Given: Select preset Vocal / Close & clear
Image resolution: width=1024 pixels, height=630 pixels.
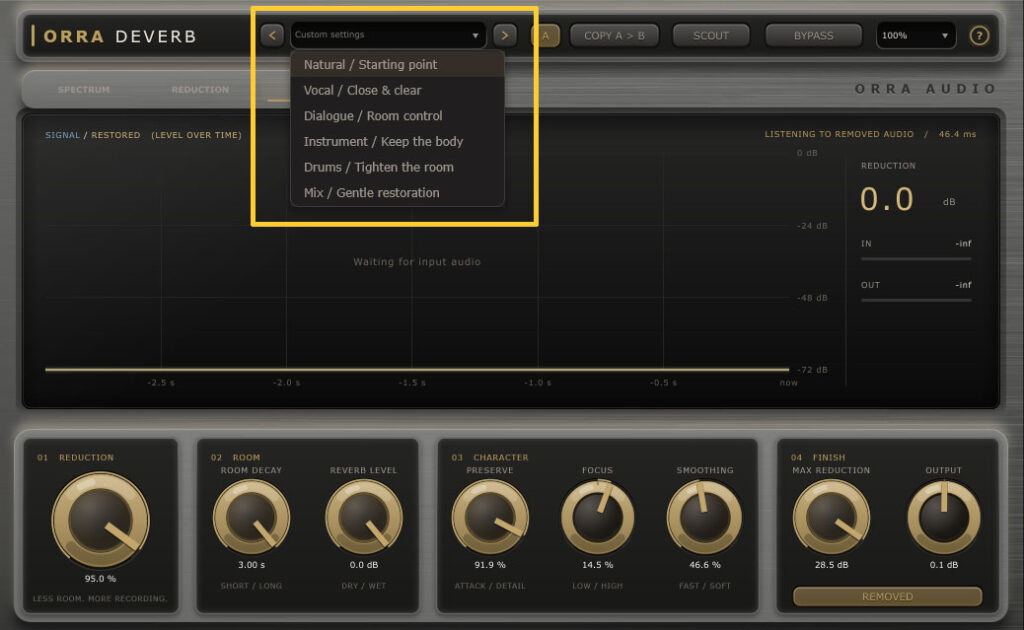Looking at the screenshot, I should 397,90.
